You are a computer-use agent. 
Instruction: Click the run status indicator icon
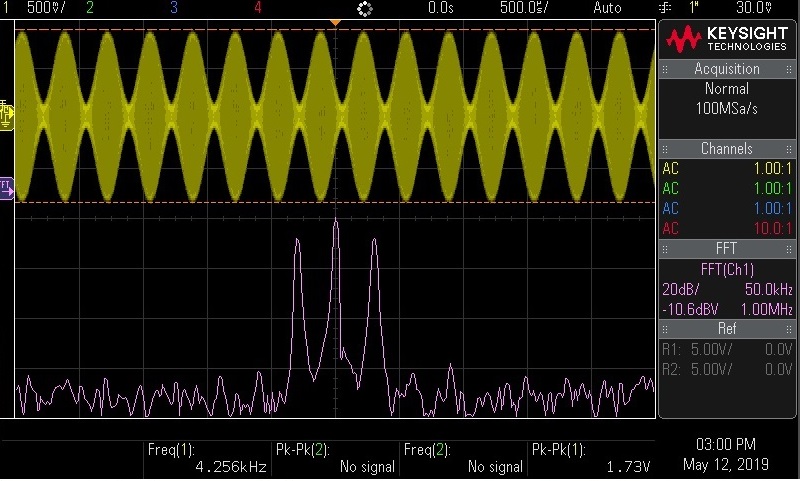point(365,9)
